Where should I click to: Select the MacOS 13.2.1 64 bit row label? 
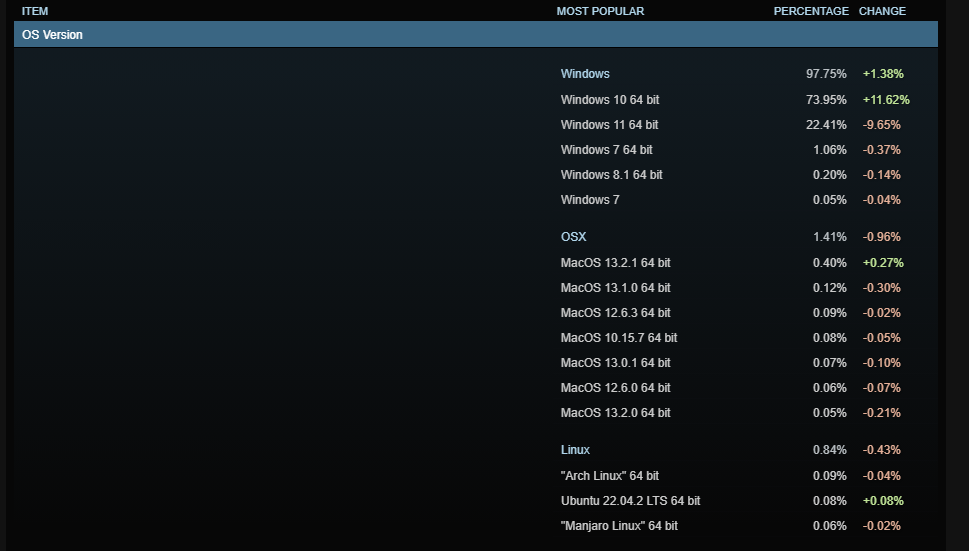[x=616, y=263]
